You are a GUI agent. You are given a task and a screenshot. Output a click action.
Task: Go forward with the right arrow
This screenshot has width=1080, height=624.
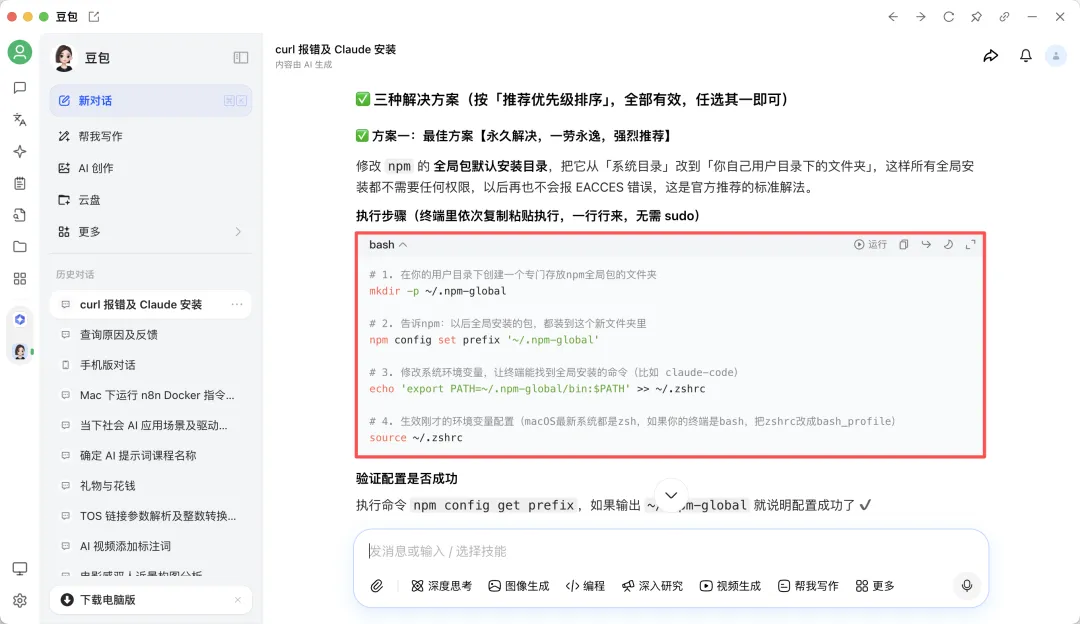click(921, 17)
